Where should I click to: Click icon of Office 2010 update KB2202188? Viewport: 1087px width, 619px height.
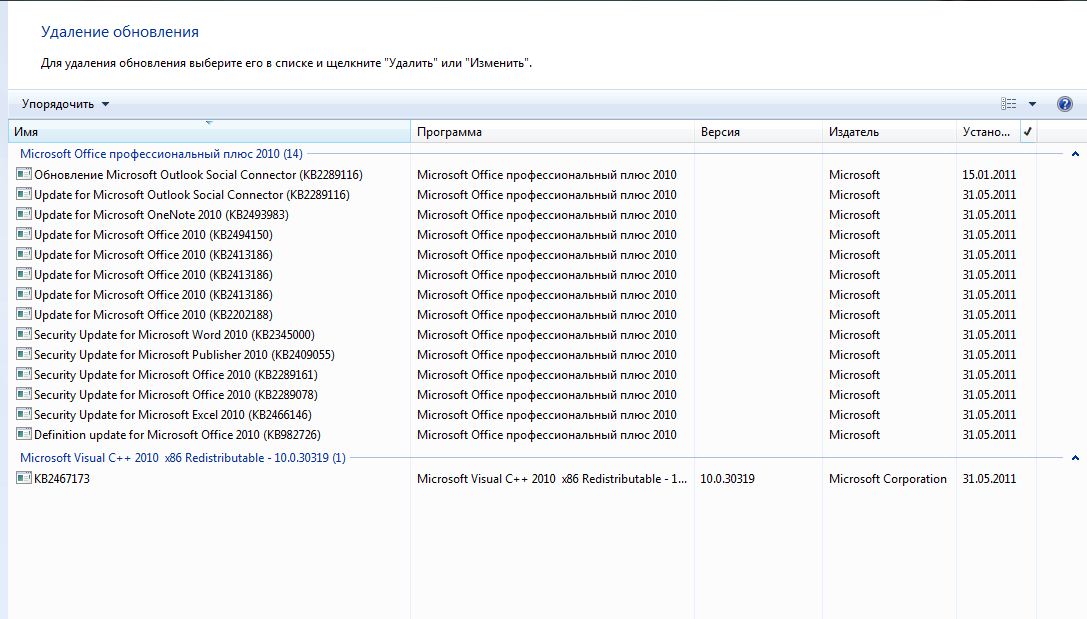[24, 315]
